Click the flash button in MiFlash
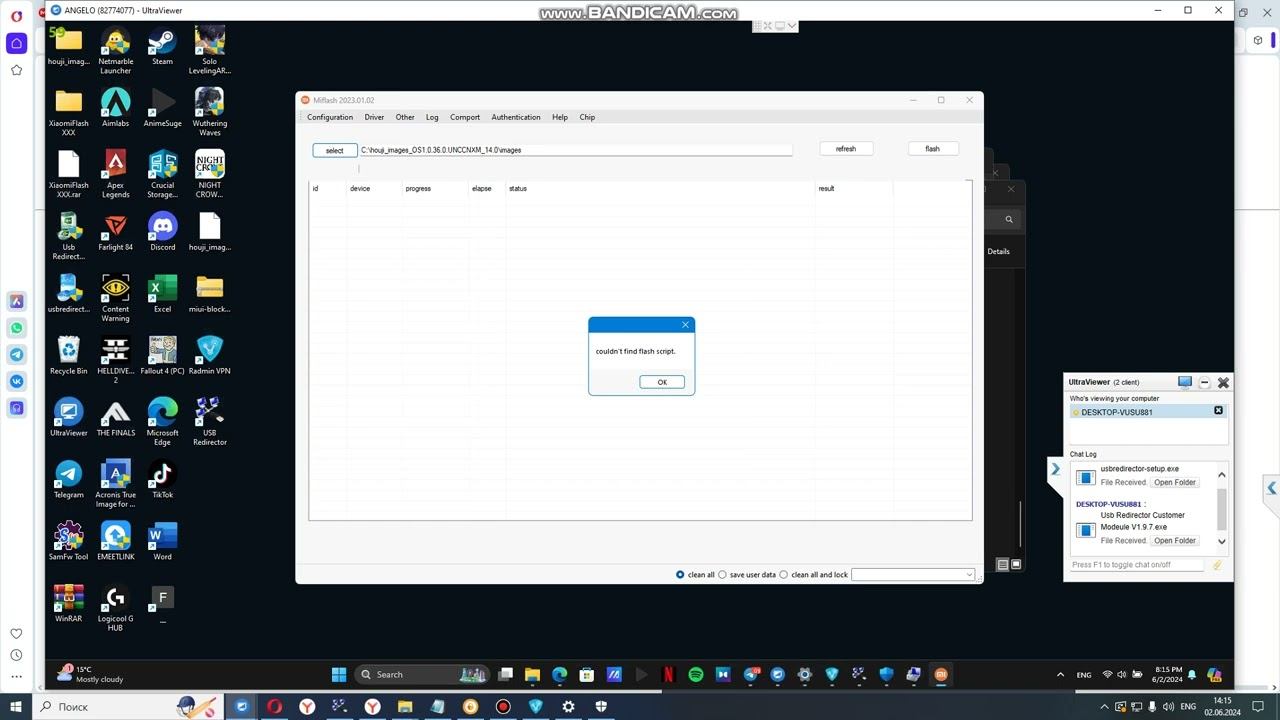 pos(933,148)
